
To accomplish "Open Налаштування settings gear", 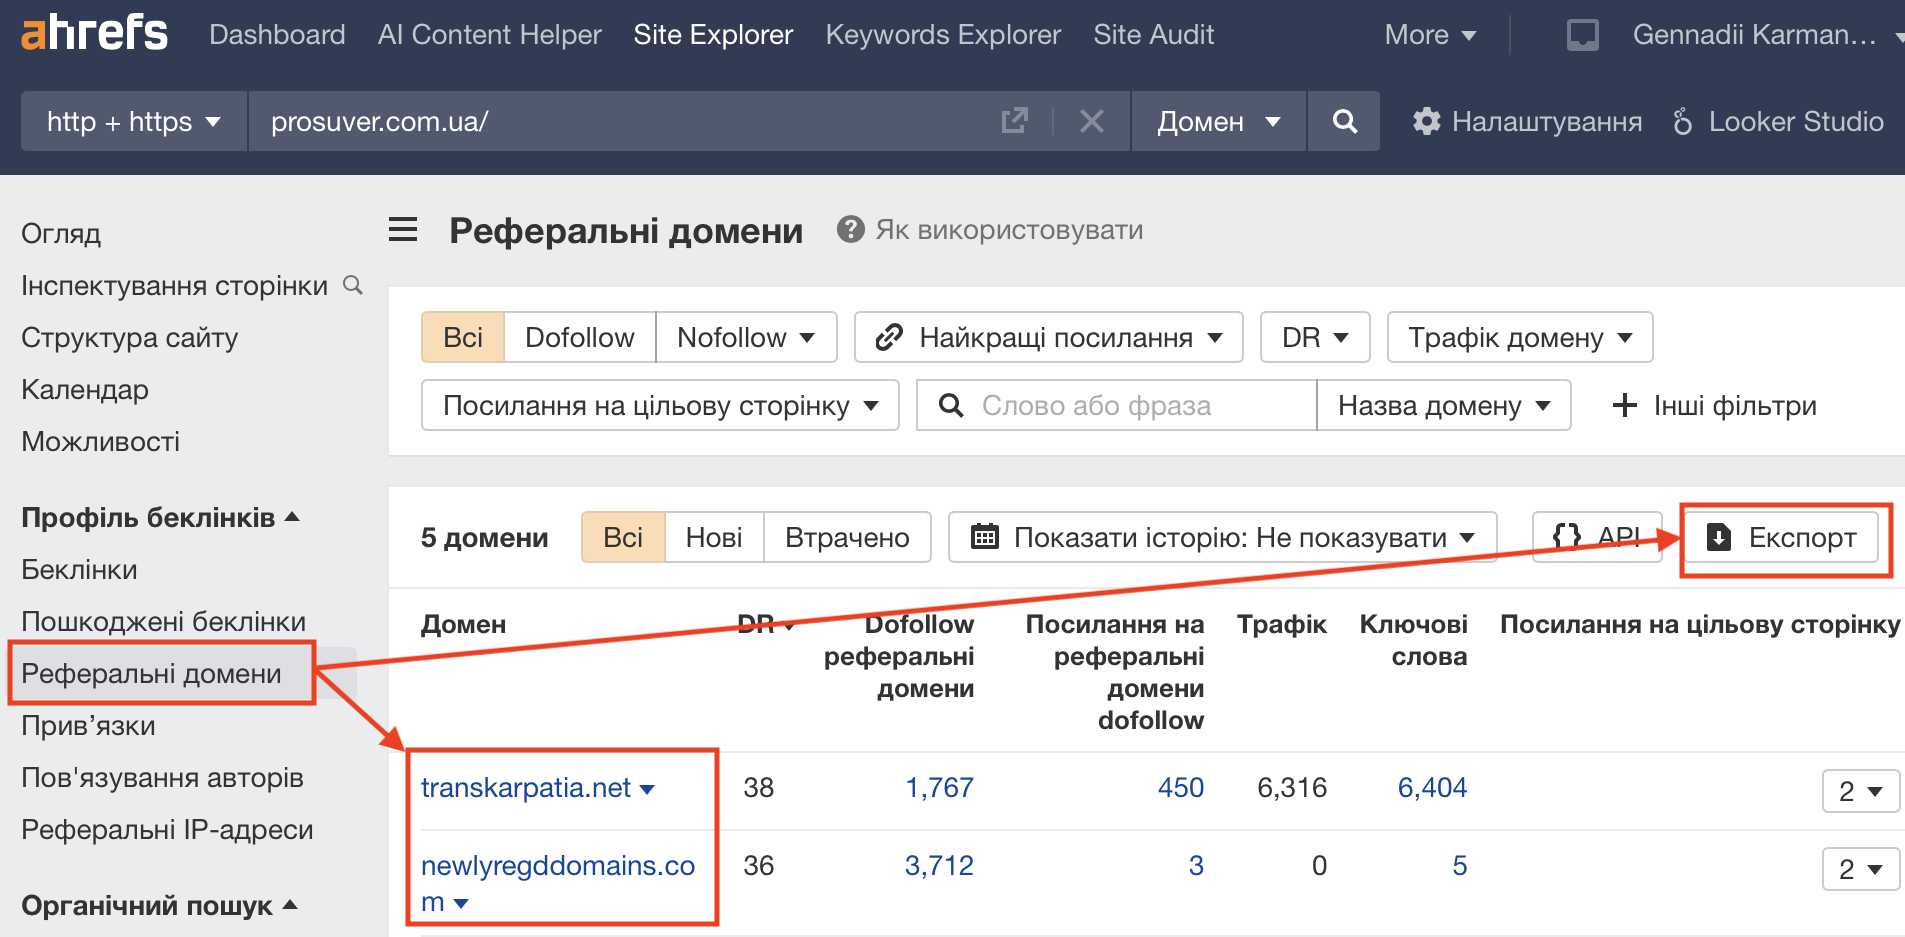I will tap(1427, 121).
